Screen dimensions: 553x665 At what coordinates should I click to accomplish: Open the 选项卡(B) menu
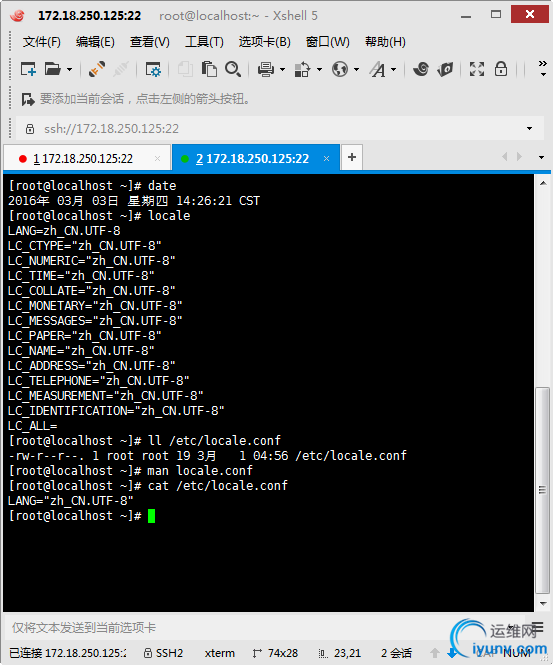pos(265,42)
